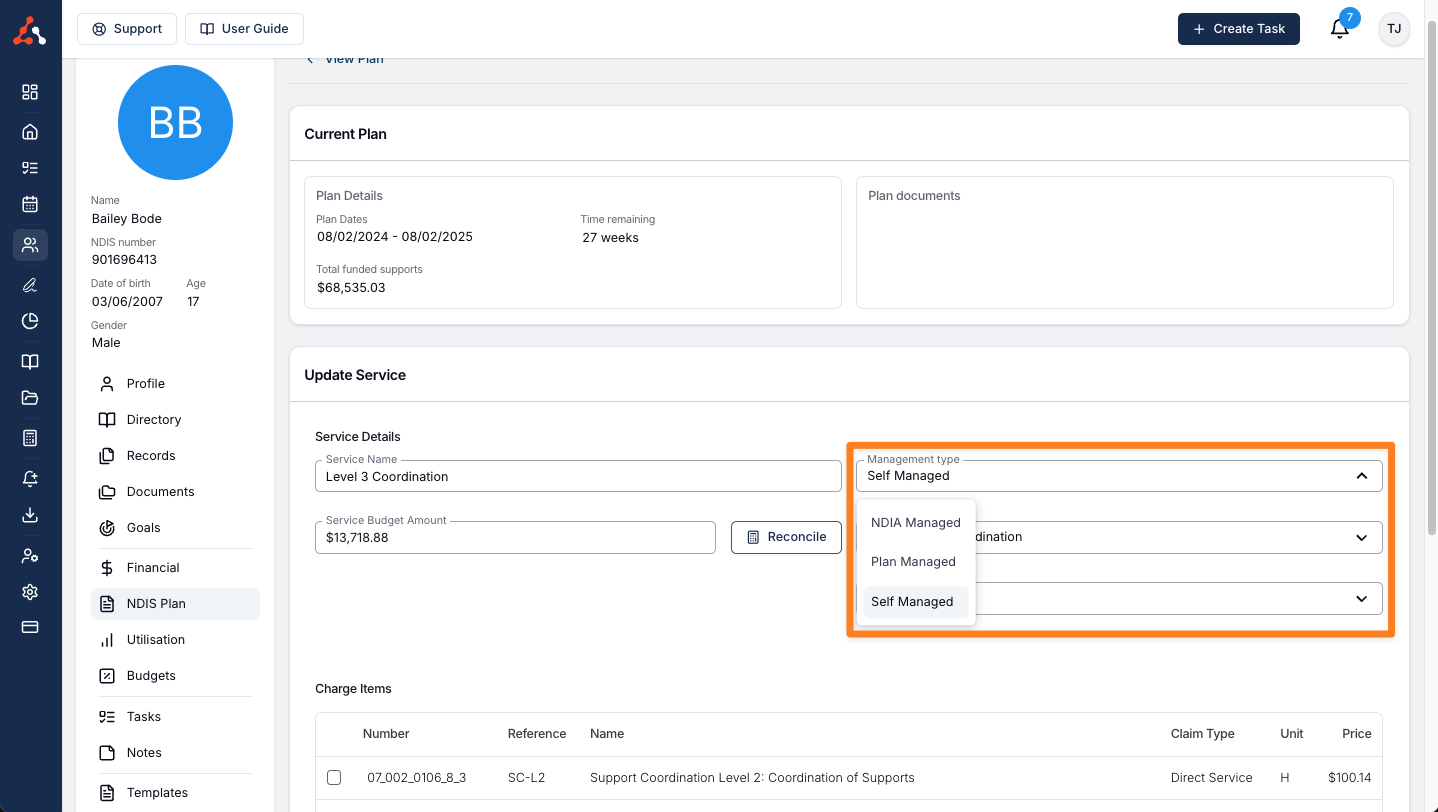Click the Service Budget Amount field
This screenshot has width=1438, height=812.
click(515, 537)
